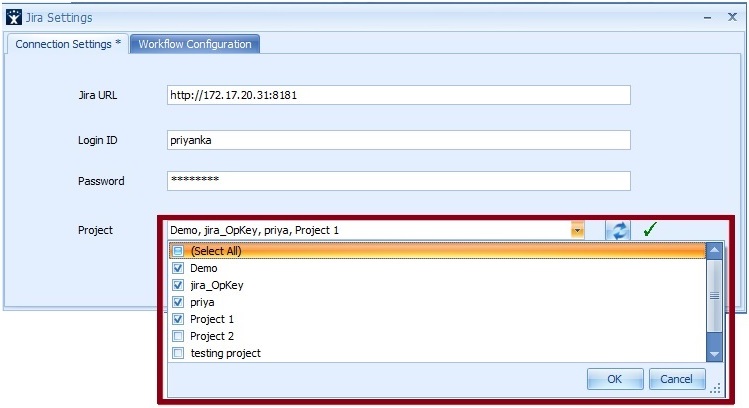749x408 pixels.
Task: Click the project list scrollbar thumb
Action: [x=714, y=296]
